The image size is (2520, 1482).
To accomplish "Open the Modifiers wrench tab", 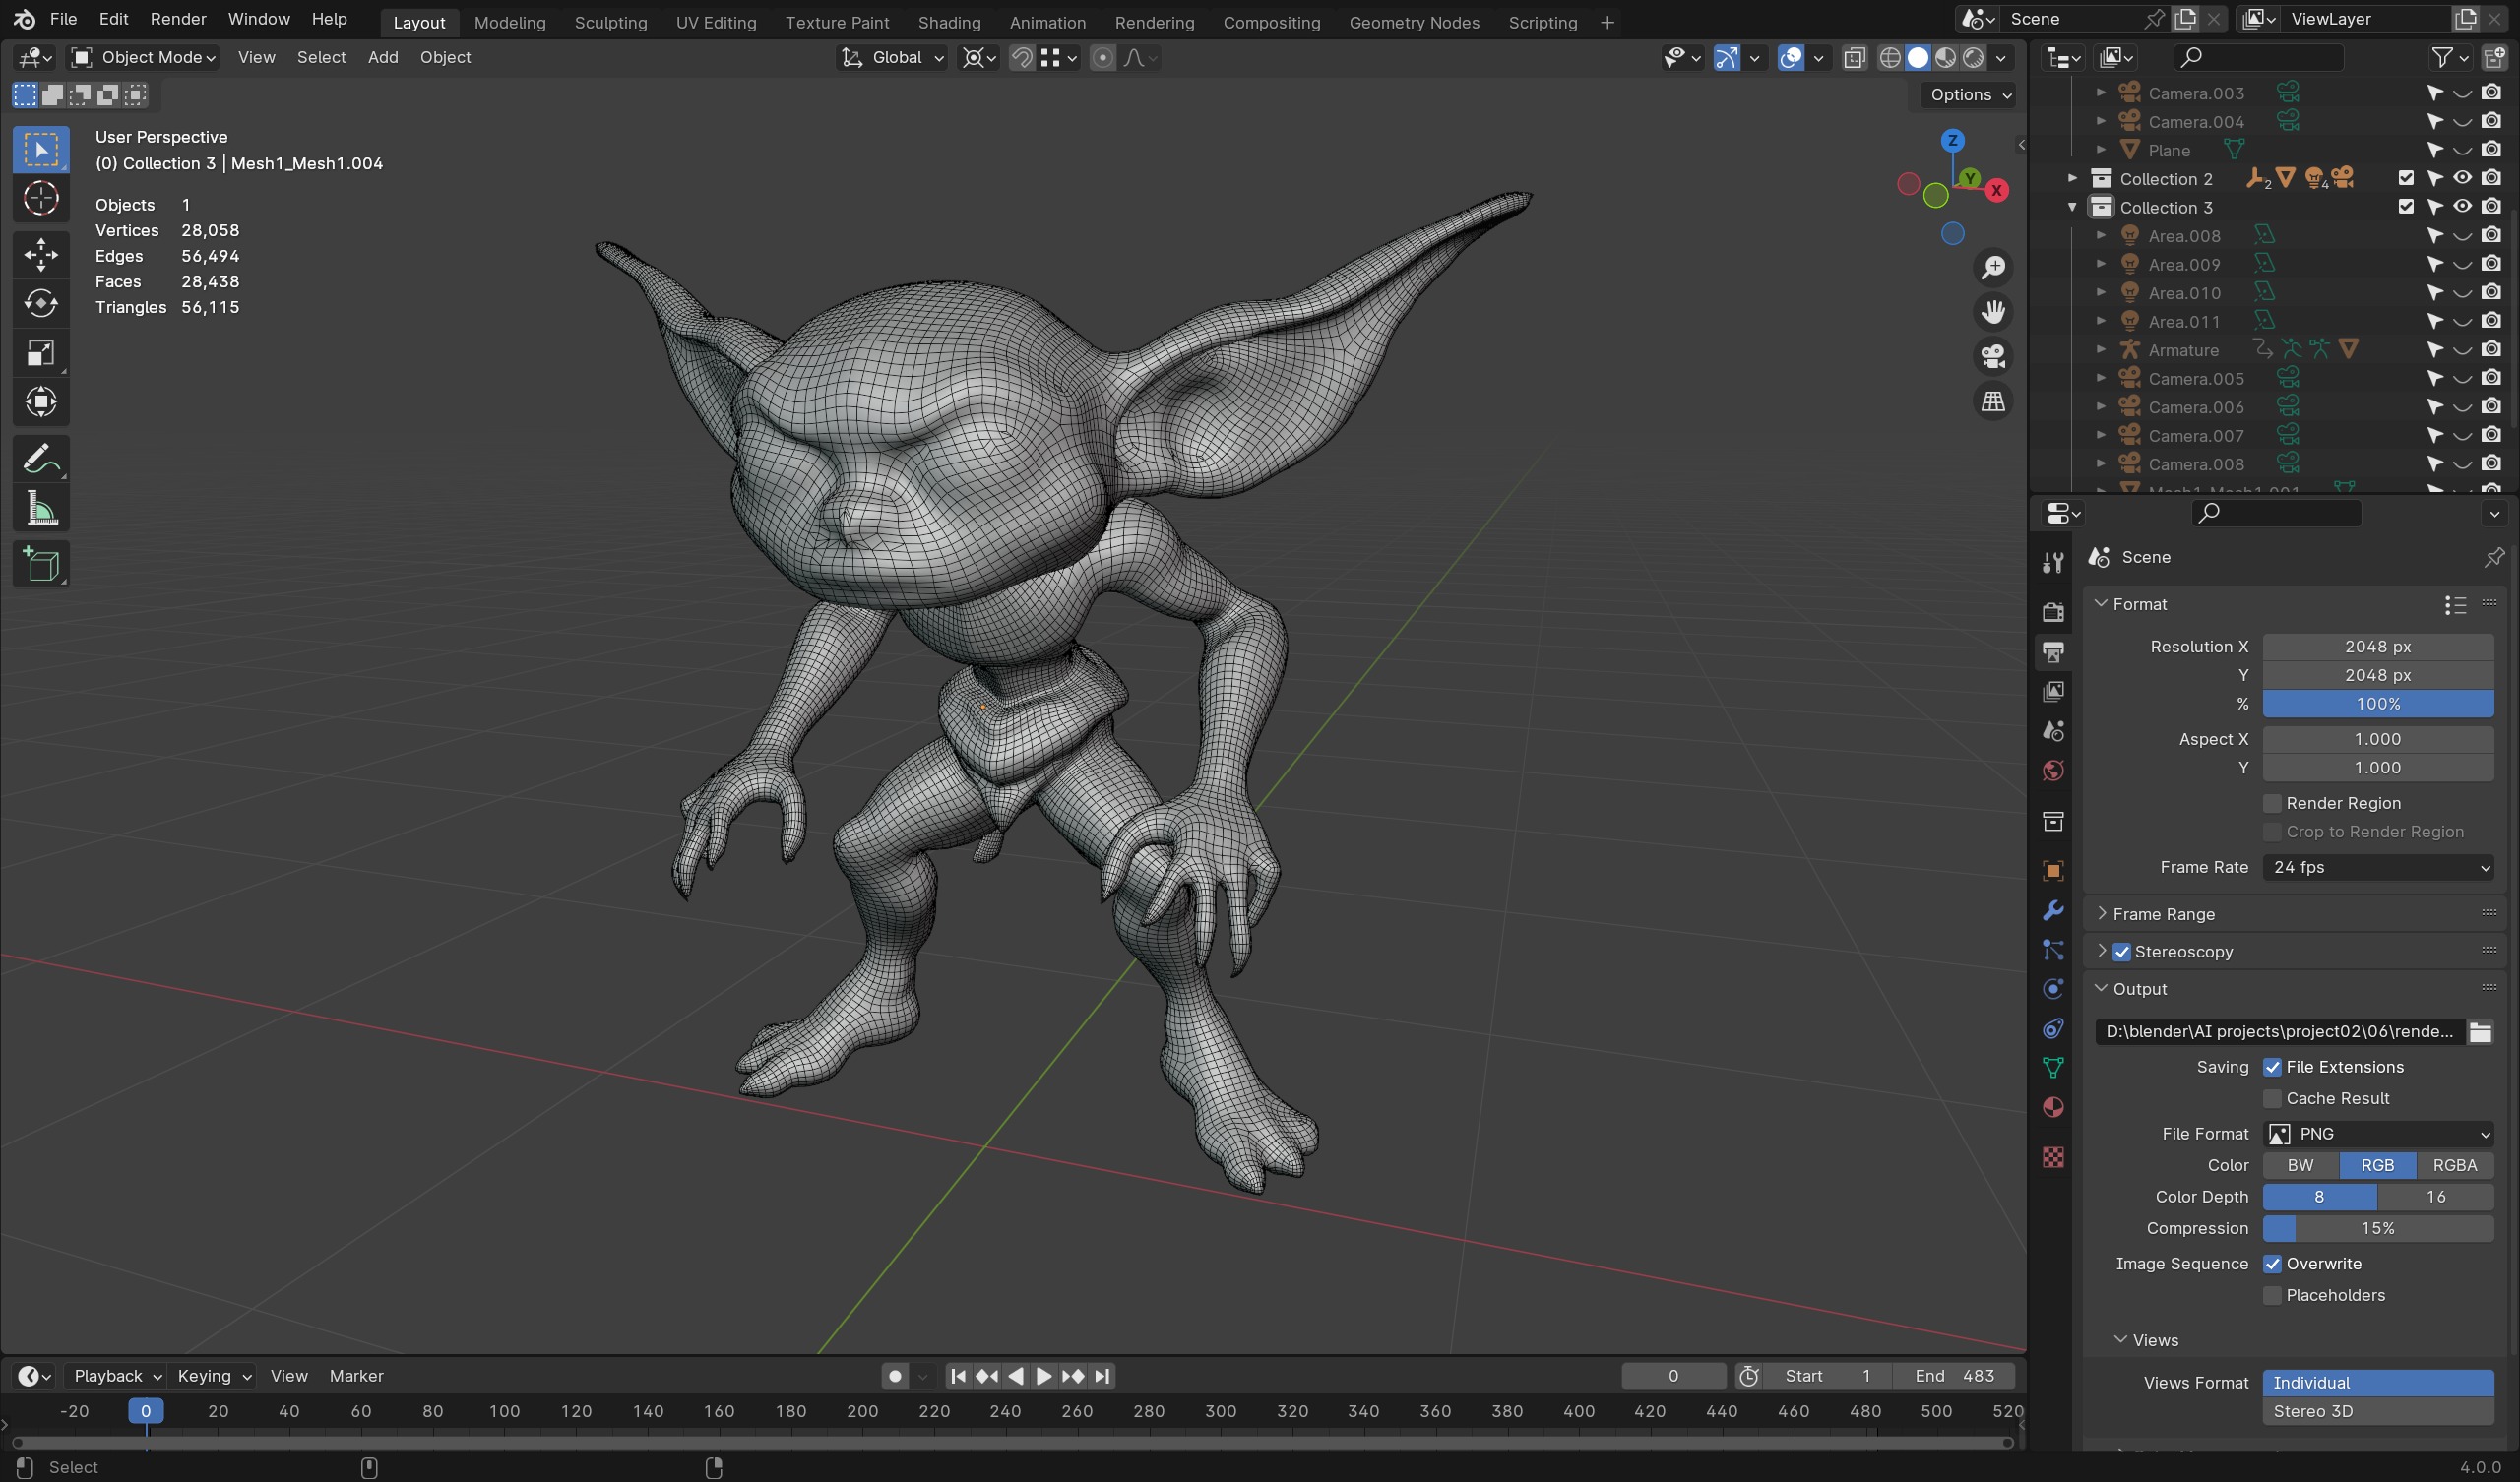I will [x=2053, y=910].
